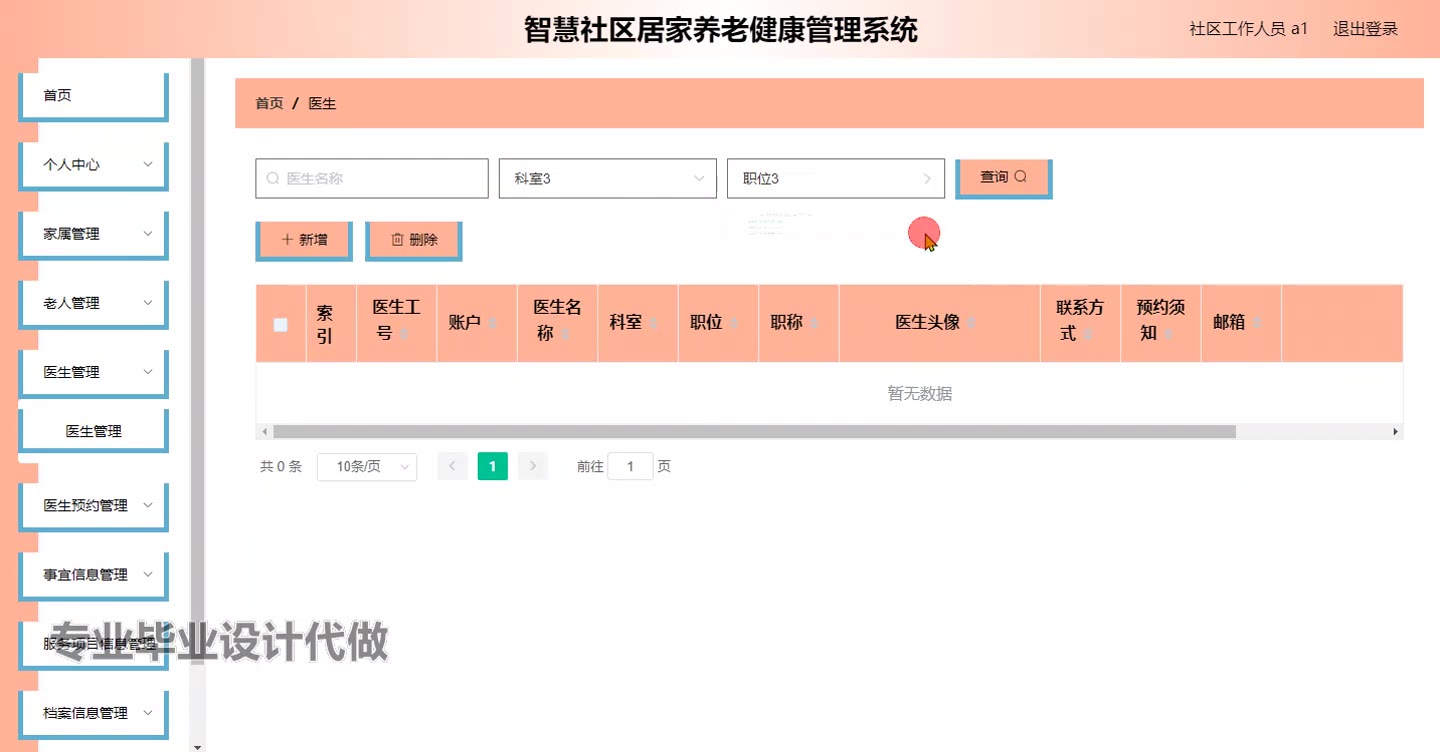Viewport: 1440px width, 752px height.
Task: Open 首页 in the left sidebar
Action: pos(93,96)
